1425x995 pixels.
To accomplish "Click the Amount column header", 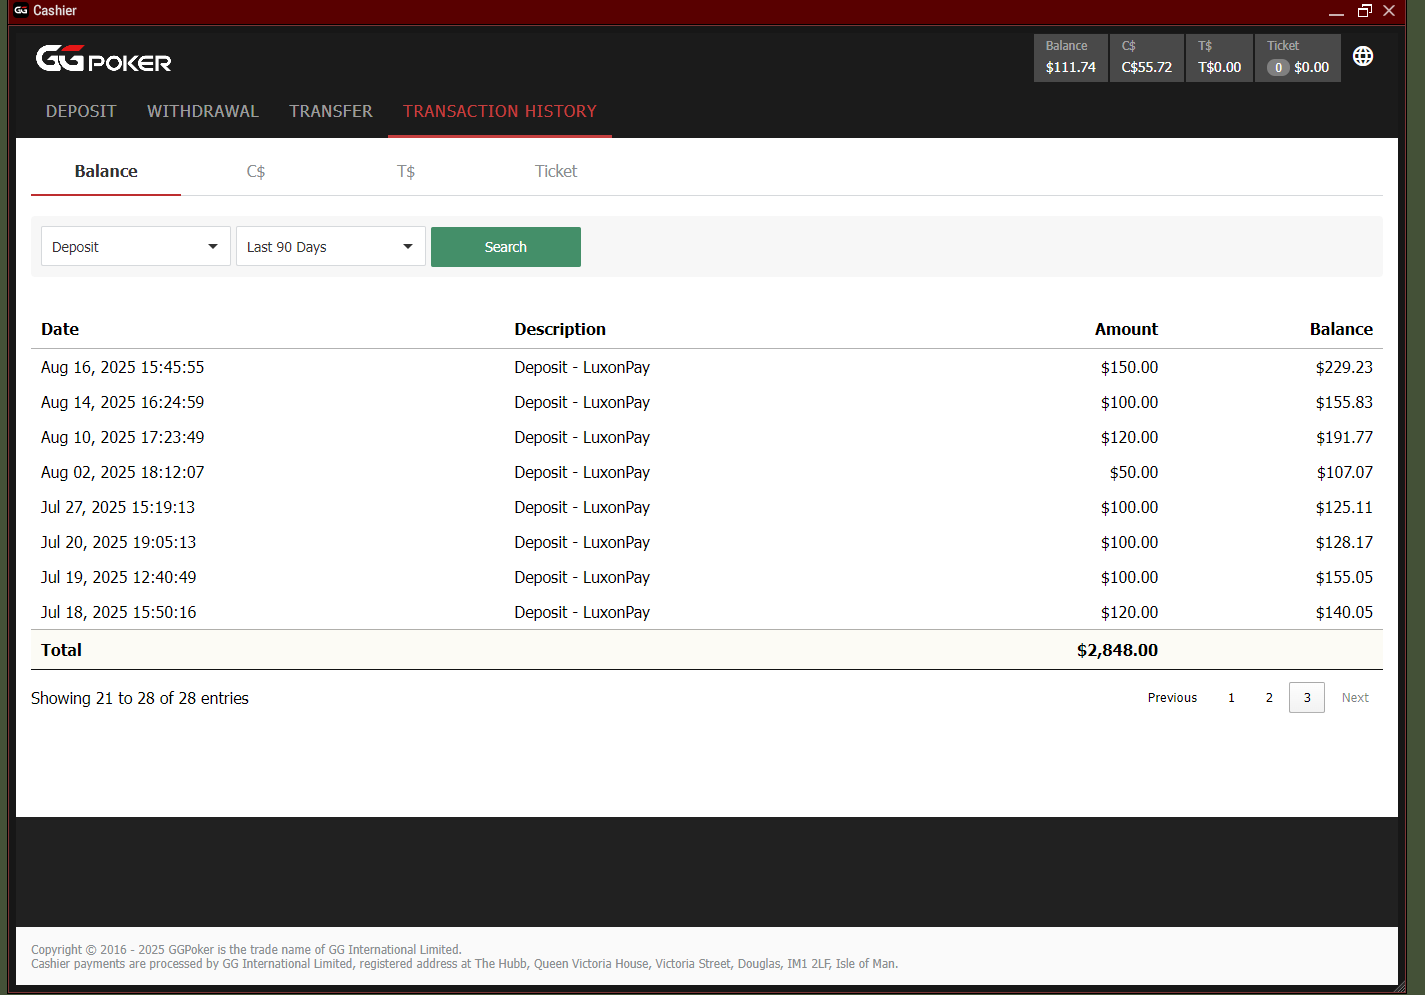I will click(1126, 329).
